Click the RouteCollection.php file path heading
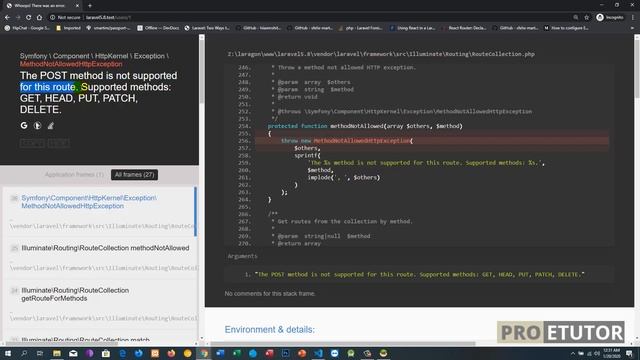Viewport: 640px width, 360px height. pos(381,54)
